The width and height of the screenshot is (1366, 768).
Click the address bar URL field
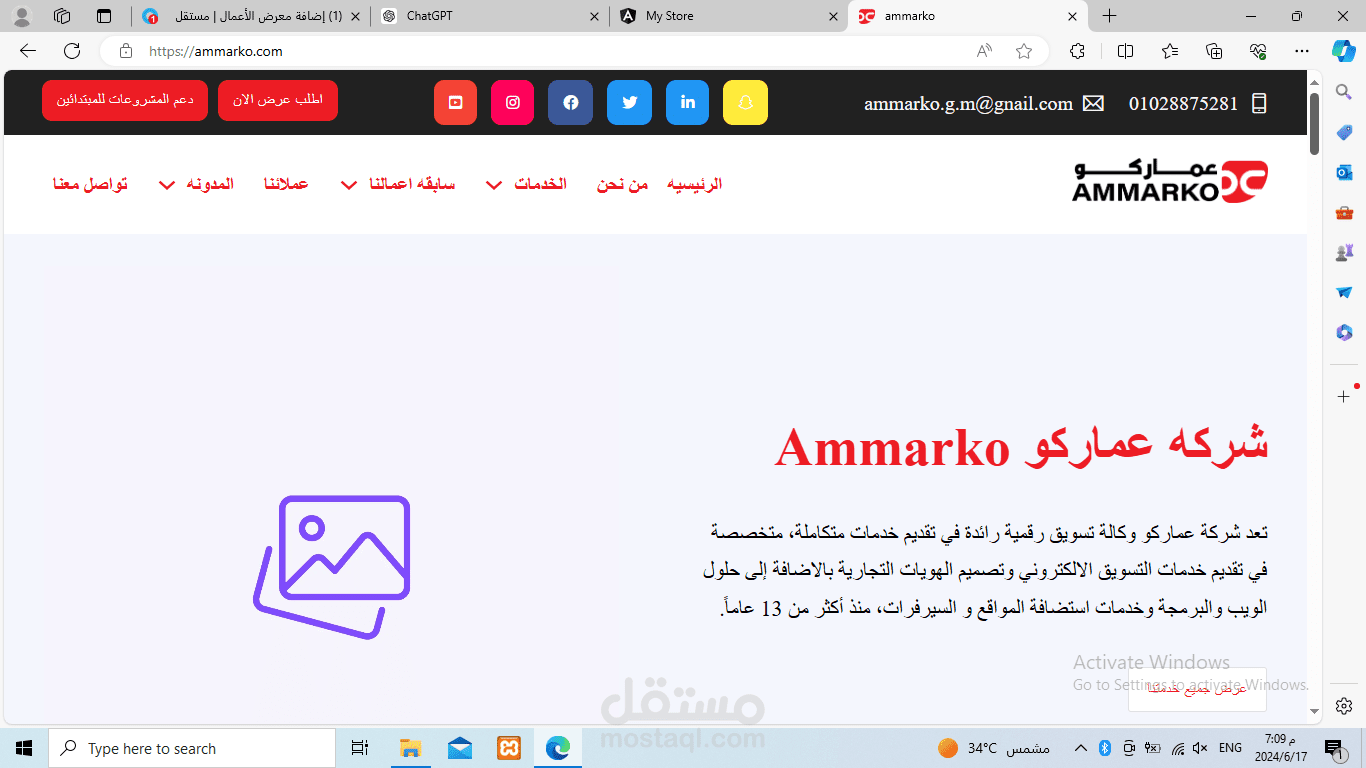pos(560,51)
